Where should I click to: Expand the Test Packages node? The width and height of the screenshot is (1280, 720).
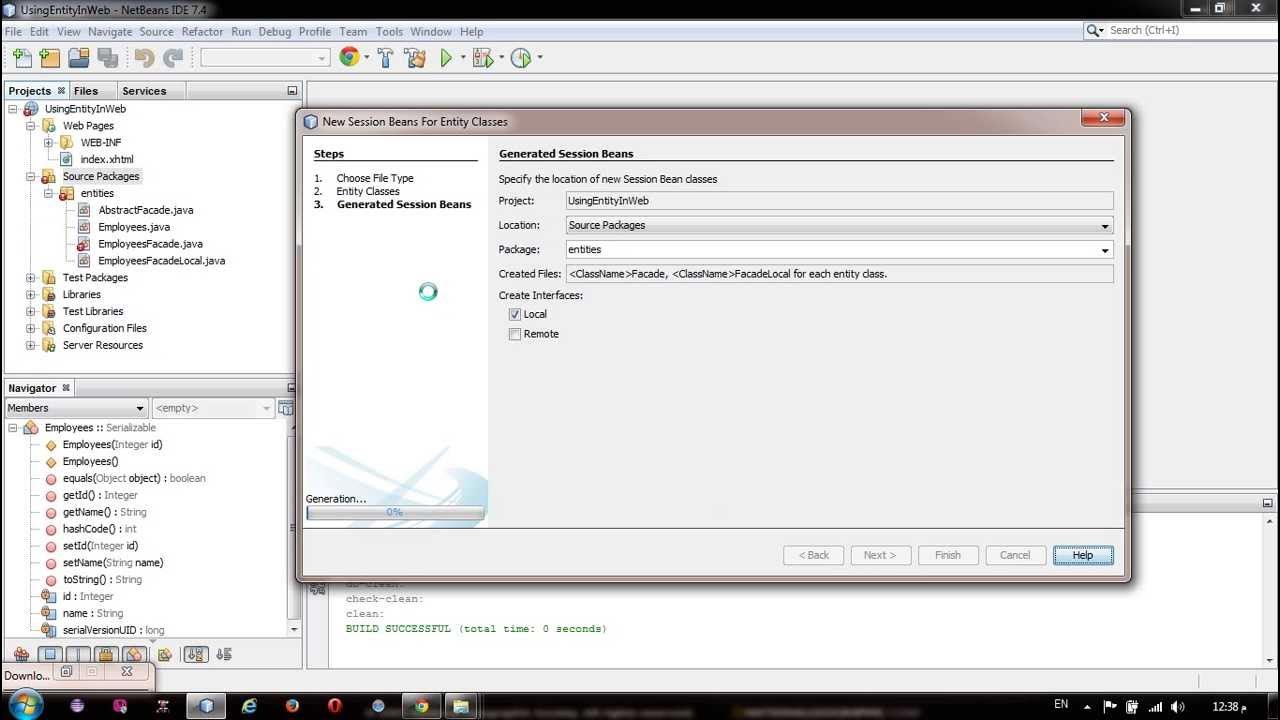31,278
